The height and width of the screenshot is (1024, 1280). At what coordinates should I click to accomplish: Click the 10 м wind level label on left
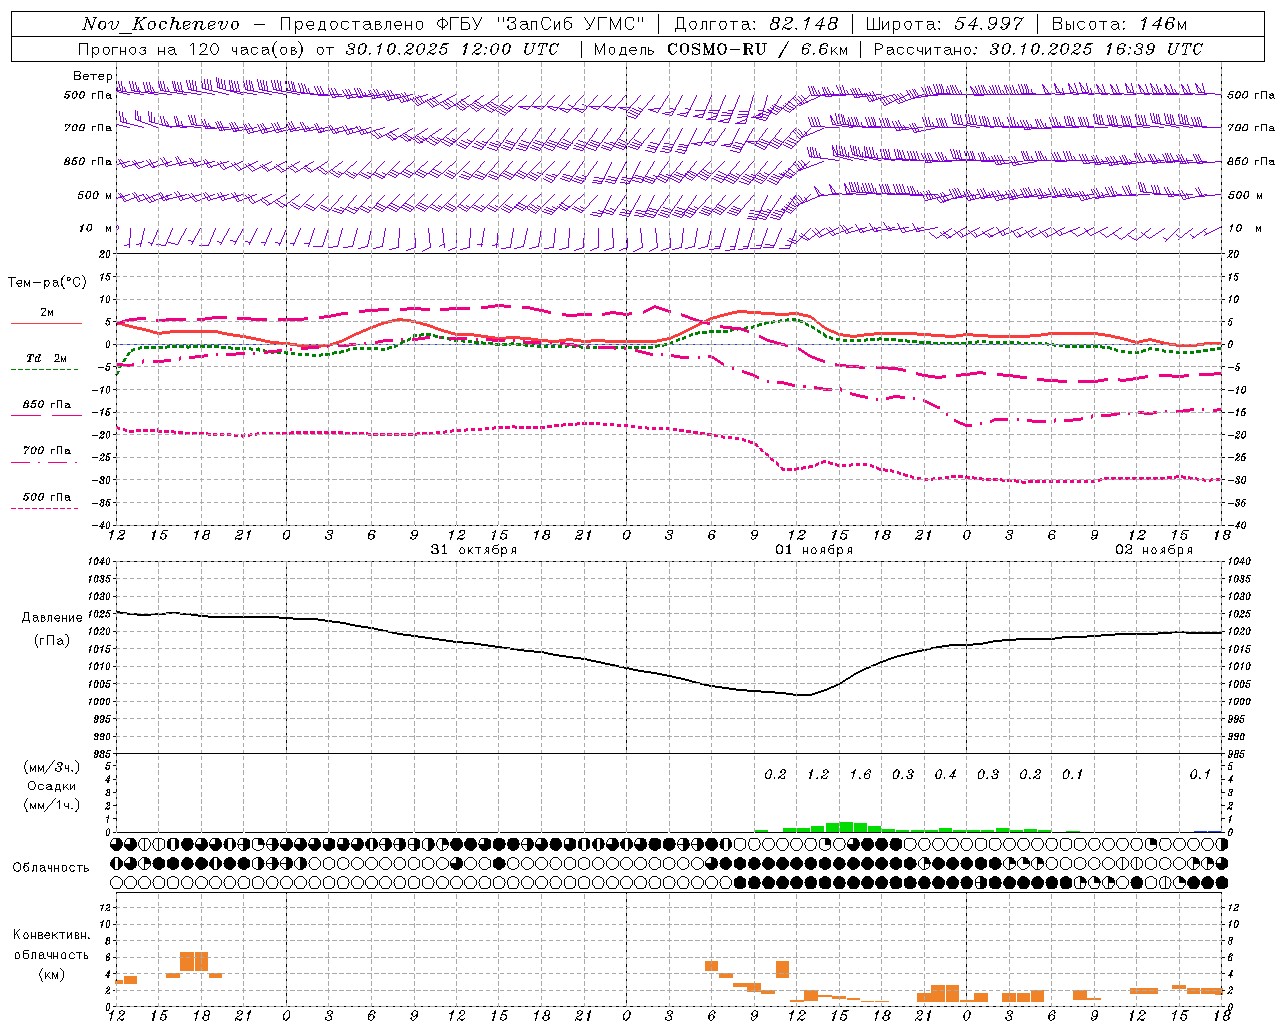tap(96, 229)
